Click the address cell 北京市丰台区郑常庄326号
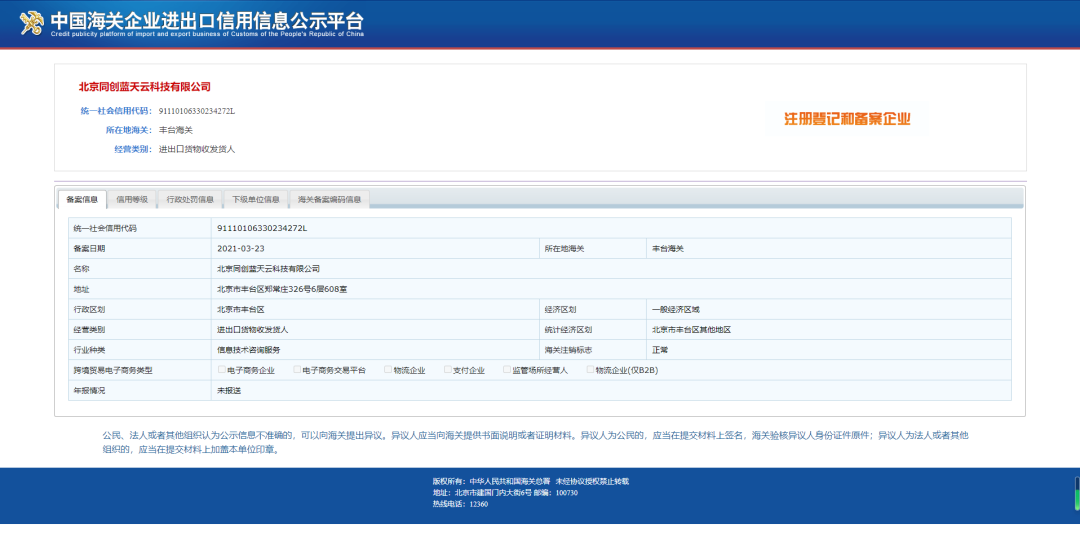The image size is (1080, 546). [x=282, y=289]
